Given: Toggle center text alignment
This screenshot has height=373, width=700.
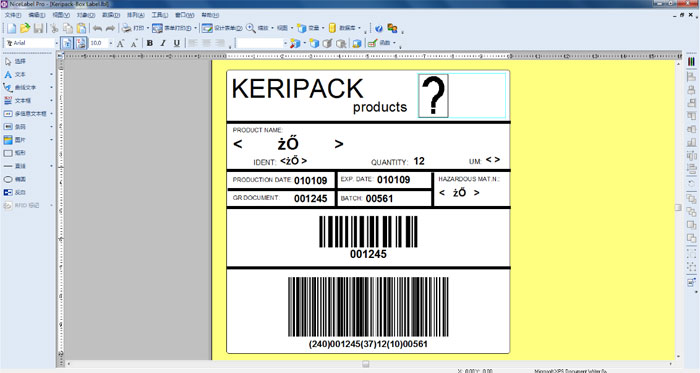Looking at the screenshot, I should click(x=206, y=43).
